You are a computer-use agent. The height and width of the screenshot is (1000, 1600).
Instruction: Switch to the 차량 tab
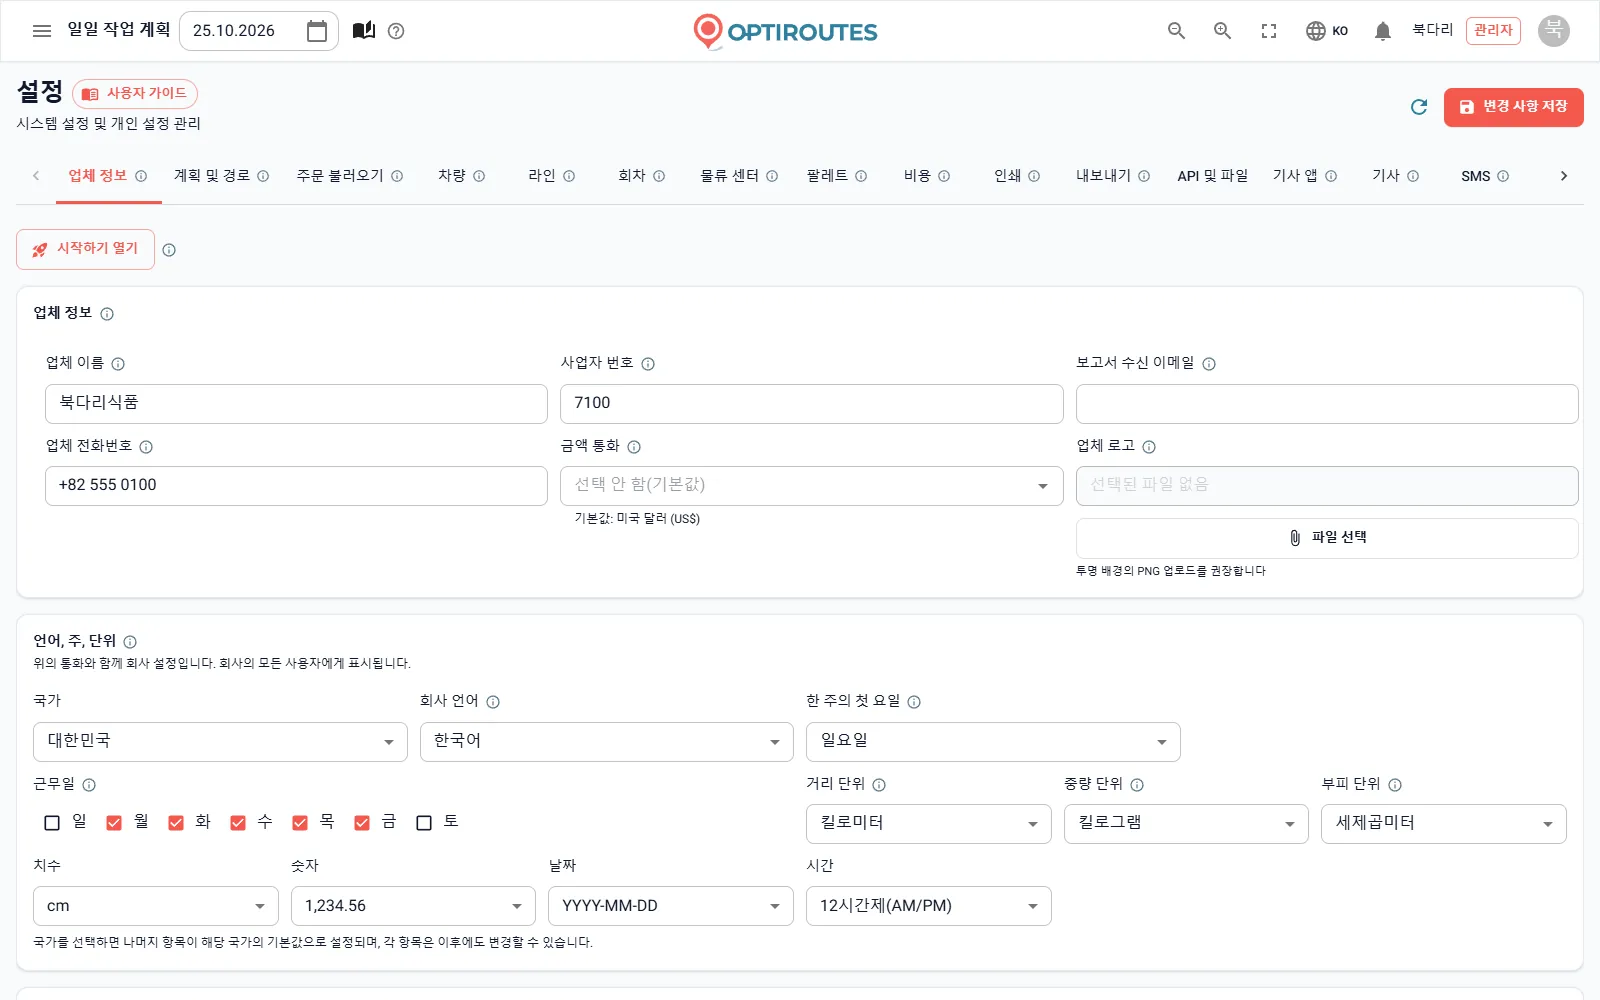(461, 176)
